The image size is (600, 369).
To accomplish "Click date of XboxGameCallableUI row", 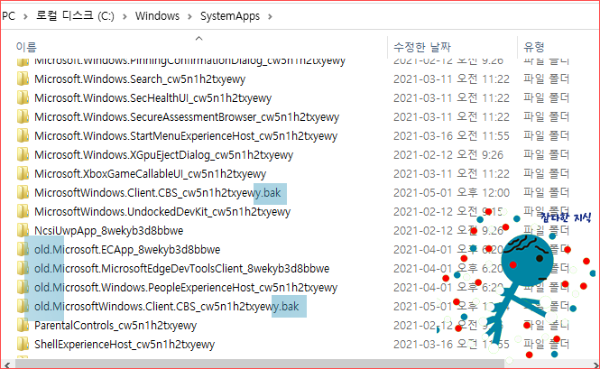I will [x=452, y=174].
